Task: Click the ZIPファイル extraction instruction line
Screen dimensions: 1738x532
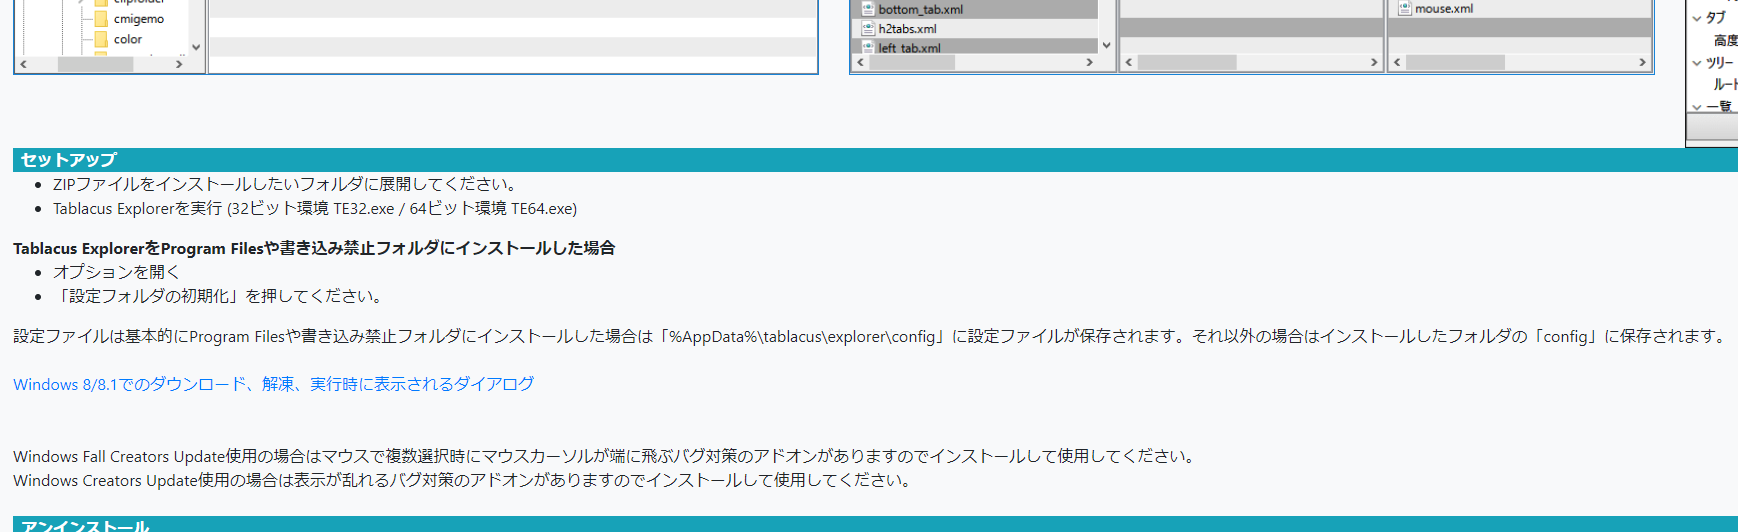Action: point(285,184)
